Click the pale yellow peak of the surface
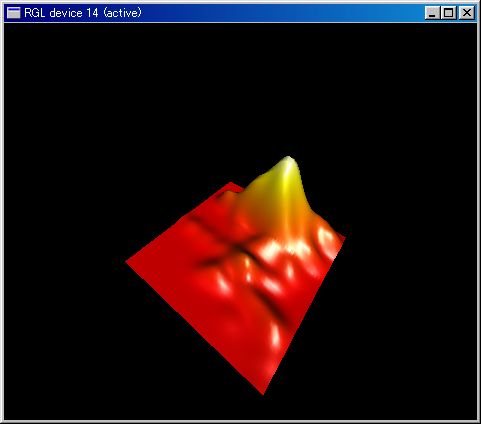Viewport: 482px width, 424px height. (x=289, y=161)
